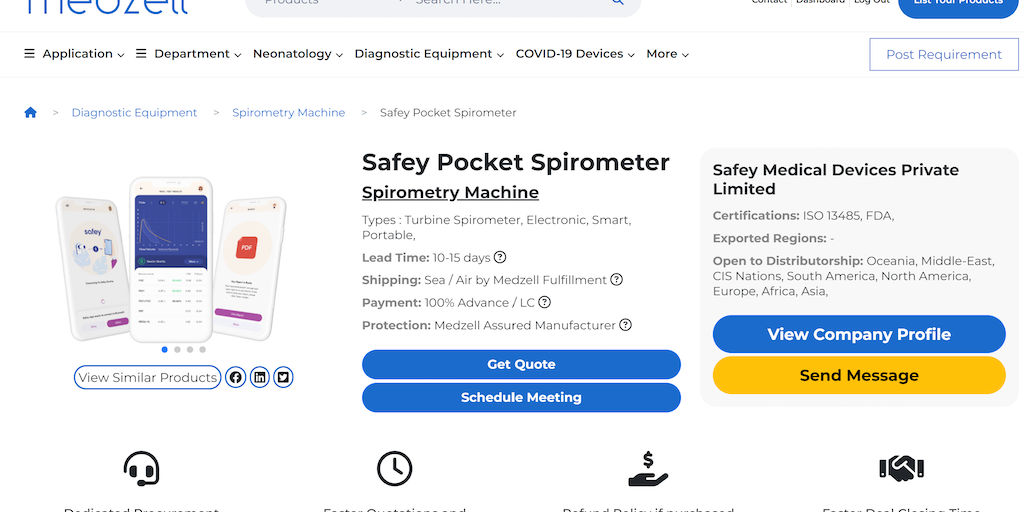The height and width of the screenshot is (512, 1024).
Task: Click the Get Quote button
Action: point(521,364)
